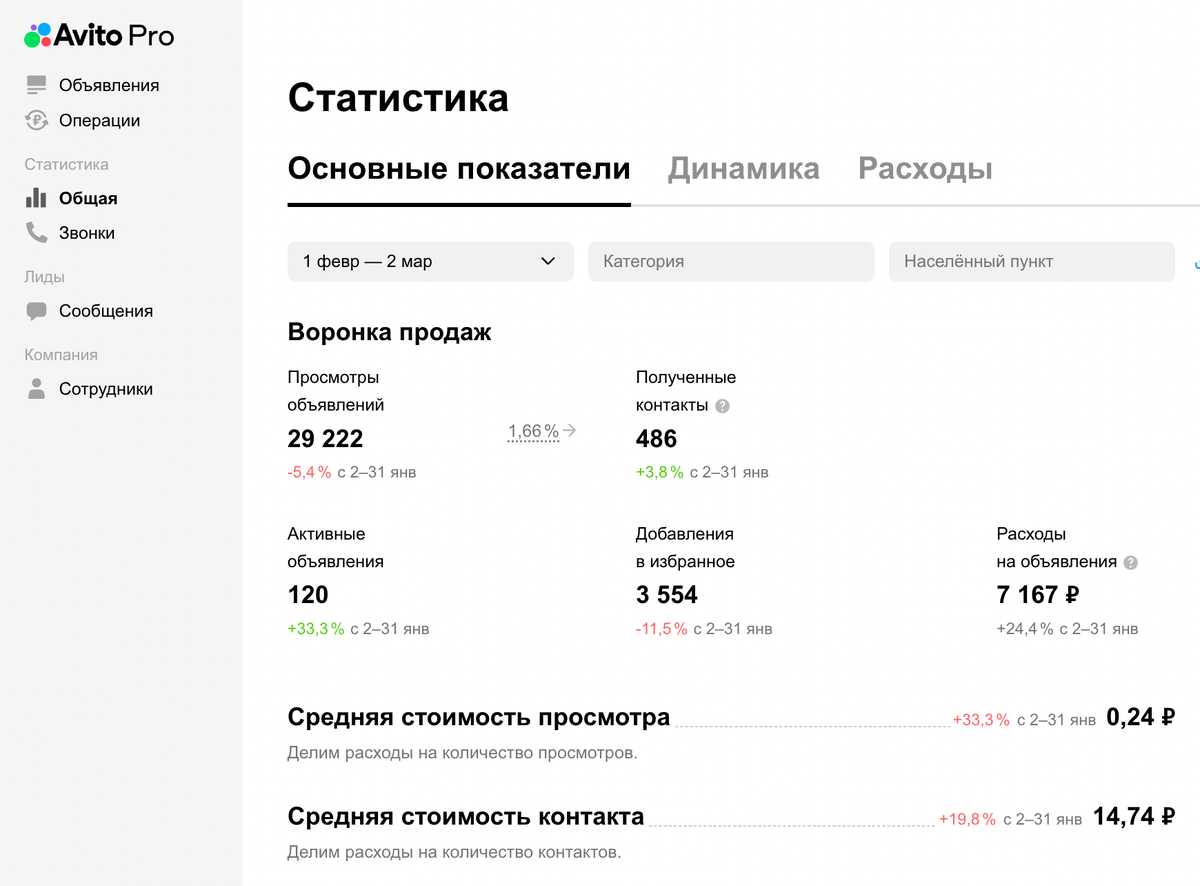Switch to the Основные показатели tab
Image resolution: width=1200 pixels, height=886 pixels.
(459, 168)
